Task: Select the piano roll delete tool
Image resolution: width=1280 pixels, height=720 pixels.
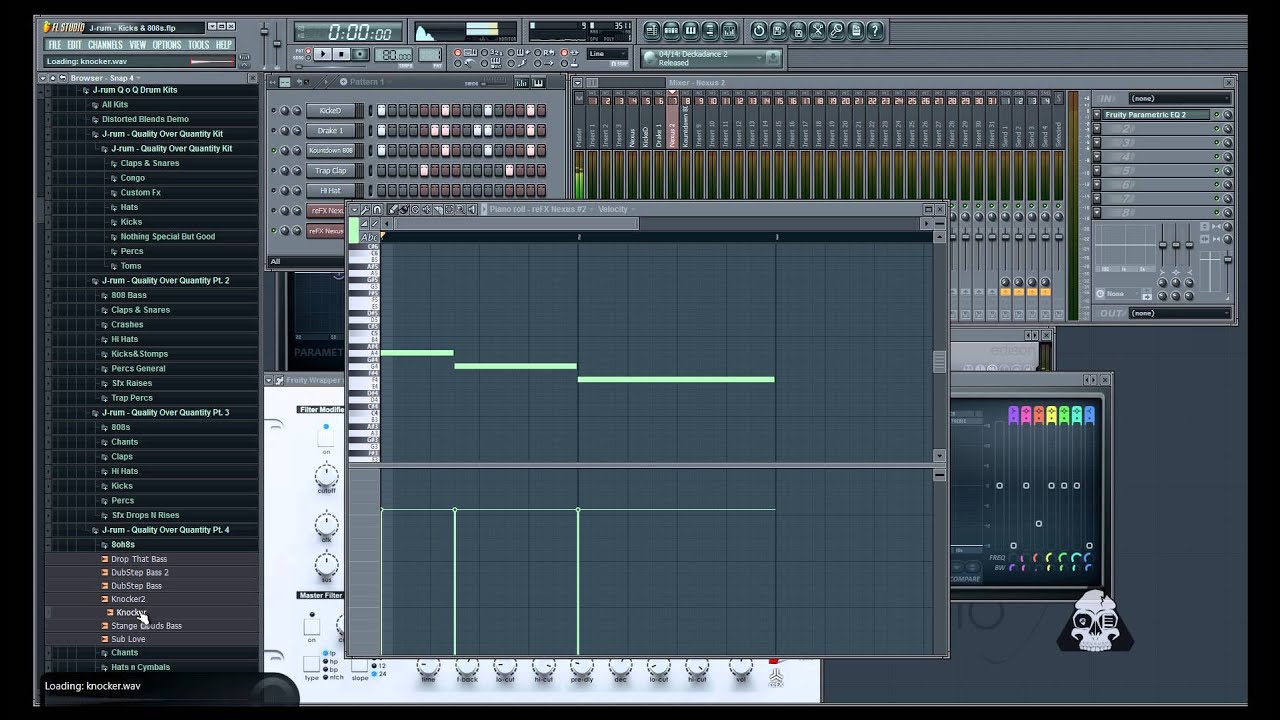Action: (x=416, y=209)
